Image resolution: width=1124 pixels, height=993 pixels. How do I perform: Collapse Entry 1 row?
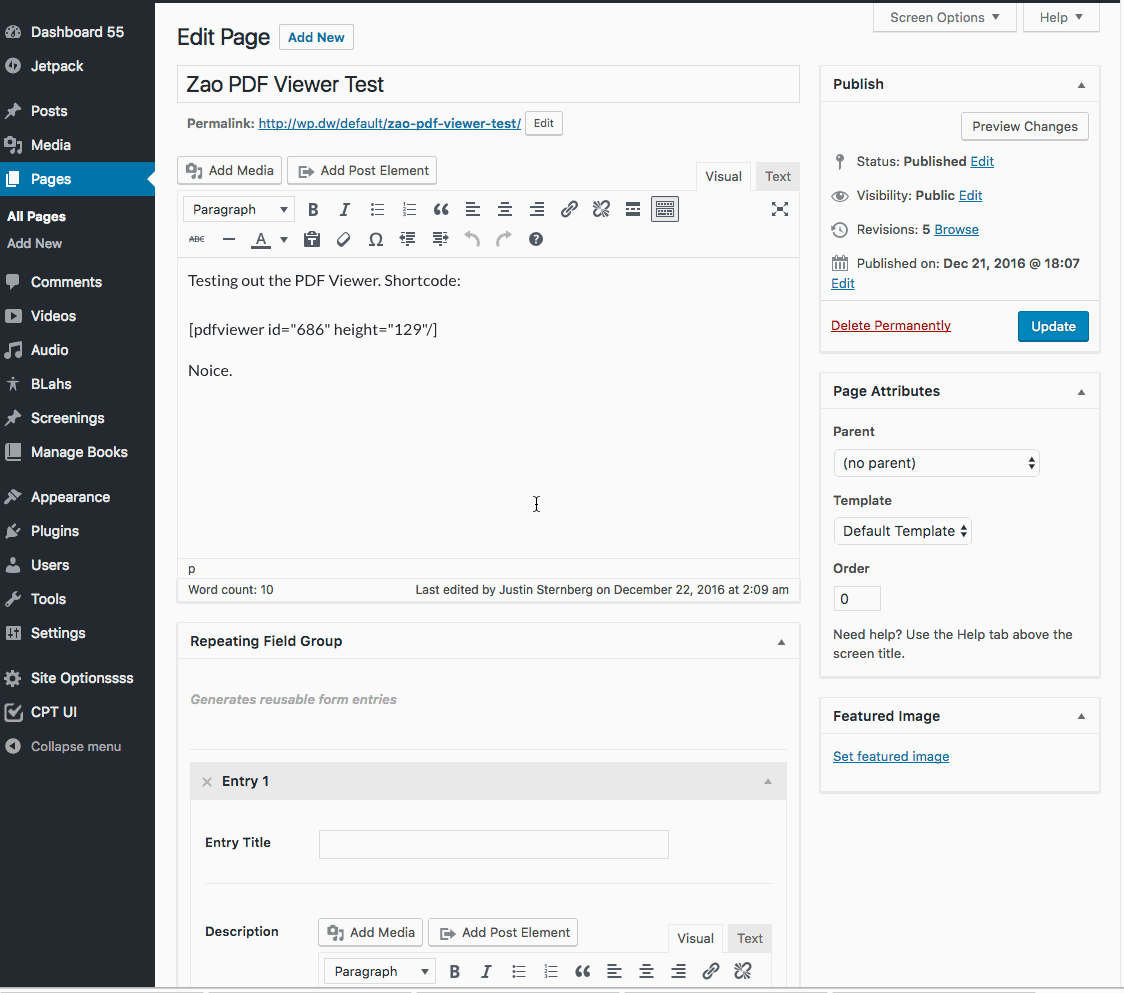point(768,781)
